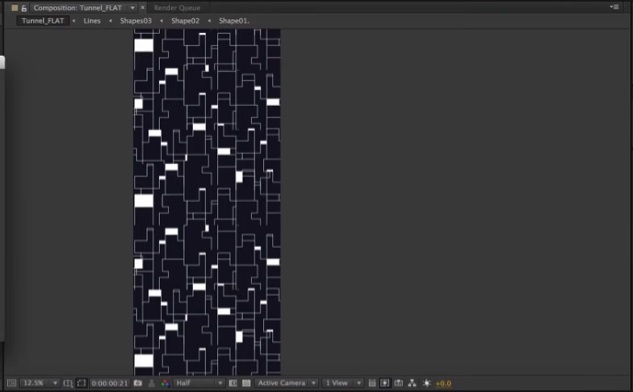This screenshot has width=633, height=392.
Task: Close the Tunnel_FLAT composition tab
Action: coord(143,8)
